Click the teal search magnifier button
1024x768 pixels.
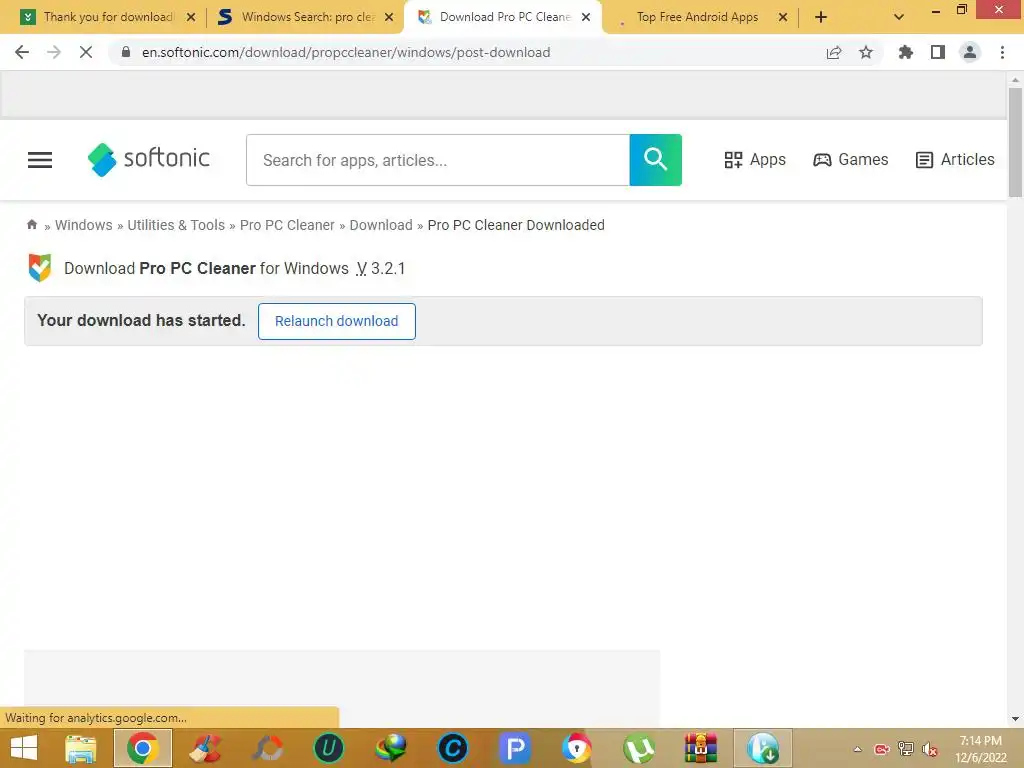(655, 160)
